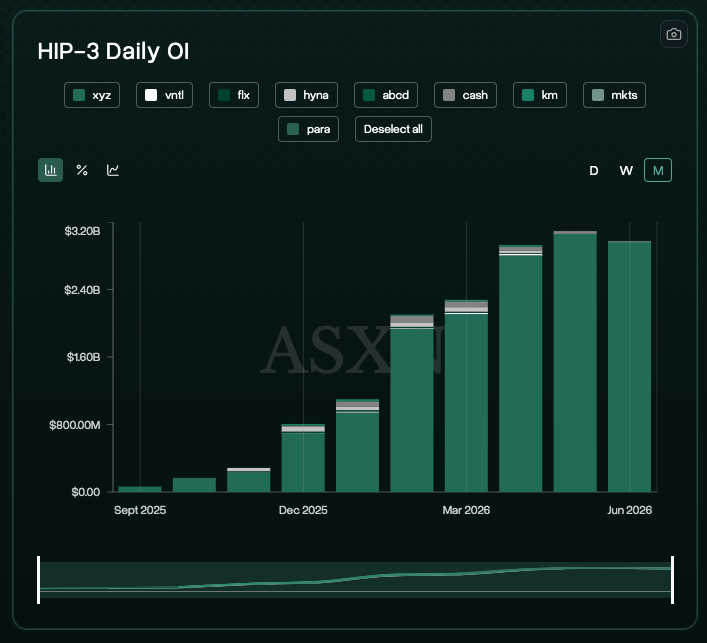The image size is (707, 643).
Task: Toggle the vntl series
Action: (165, 95)
